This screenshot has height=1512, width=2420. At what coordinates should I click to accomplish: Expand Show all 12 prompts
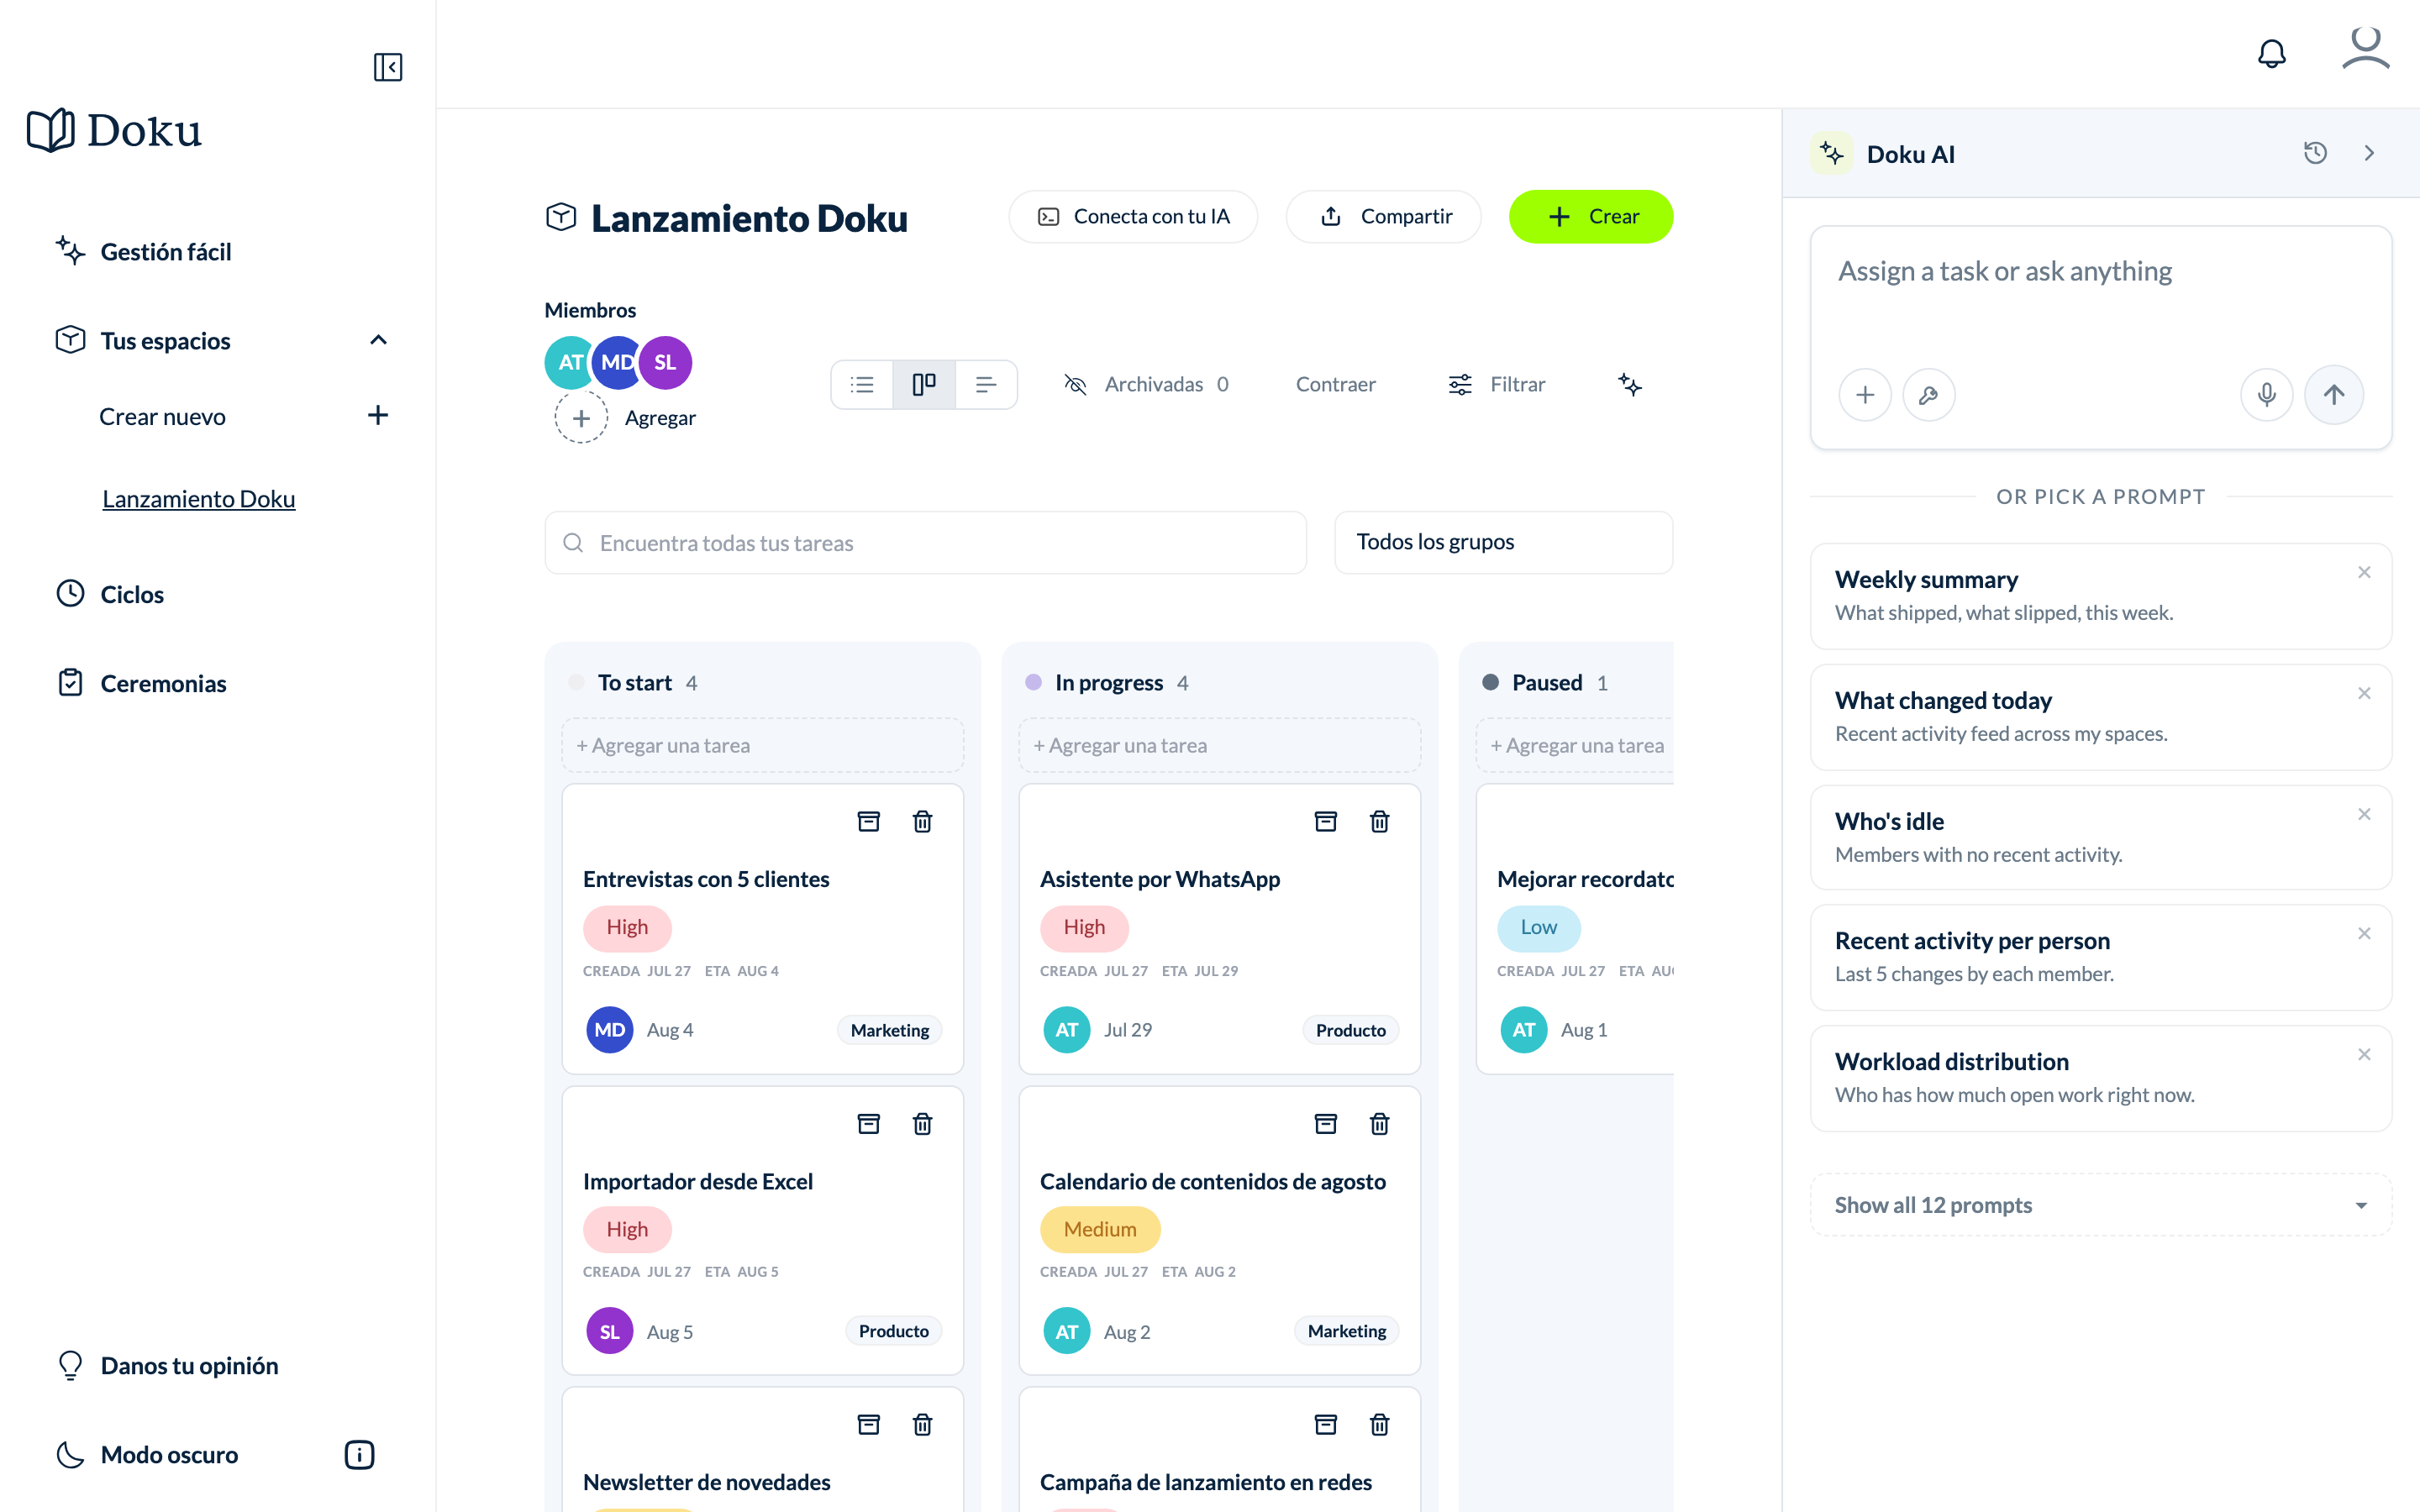tap(2101, 1205)
